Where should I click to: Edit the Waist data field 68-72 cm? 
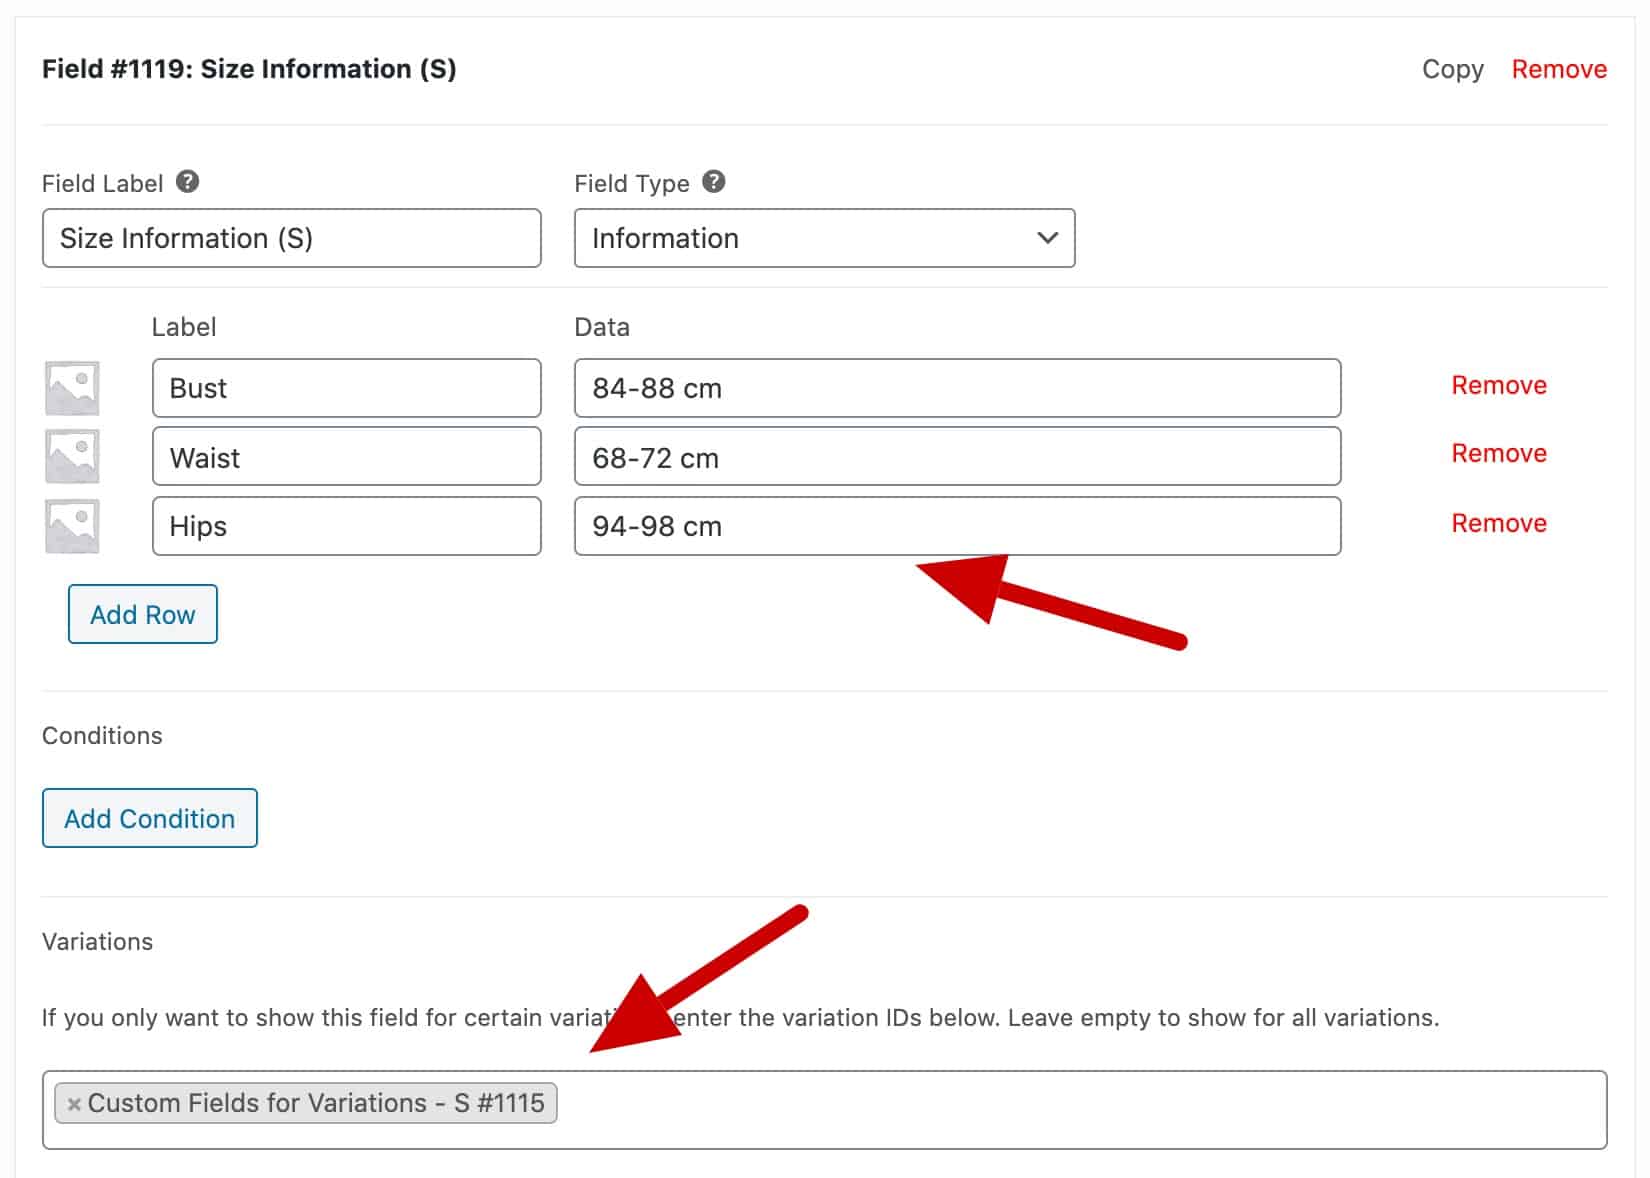tap(957, 456)
